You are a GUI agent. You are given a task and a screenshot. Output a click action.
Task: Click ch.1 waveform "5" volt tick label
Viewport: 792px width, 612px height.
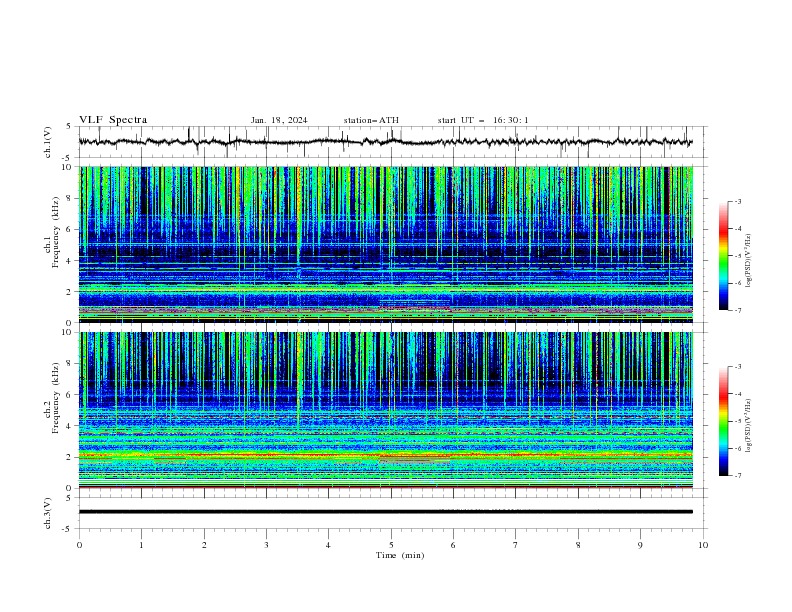pos(69,126)
